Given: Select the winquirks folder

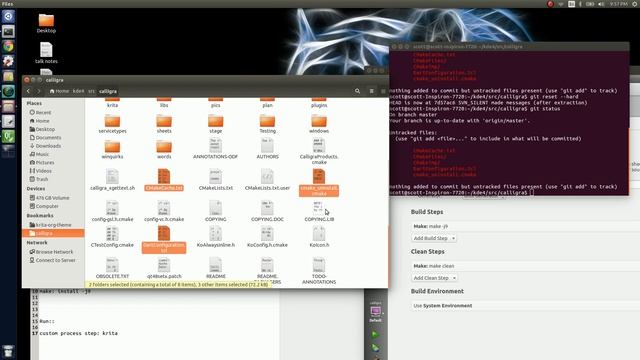Looking at the screenshot, I should click(x=112, y=150).
